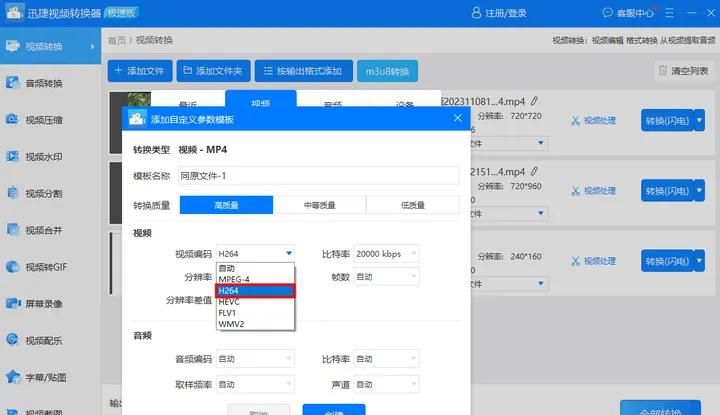720x415 pixels.
Task: Click 转换(闪电) for the 720*720 file
Action: (667, 120)
